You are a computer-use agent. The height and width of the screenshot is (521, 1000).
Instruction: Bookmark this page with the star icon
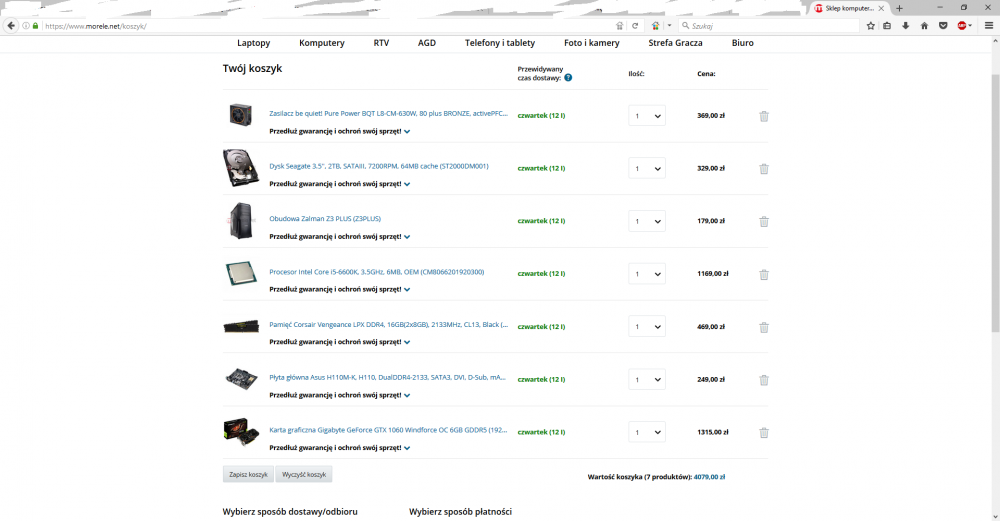pyautogui.click(x=871, y=26)
